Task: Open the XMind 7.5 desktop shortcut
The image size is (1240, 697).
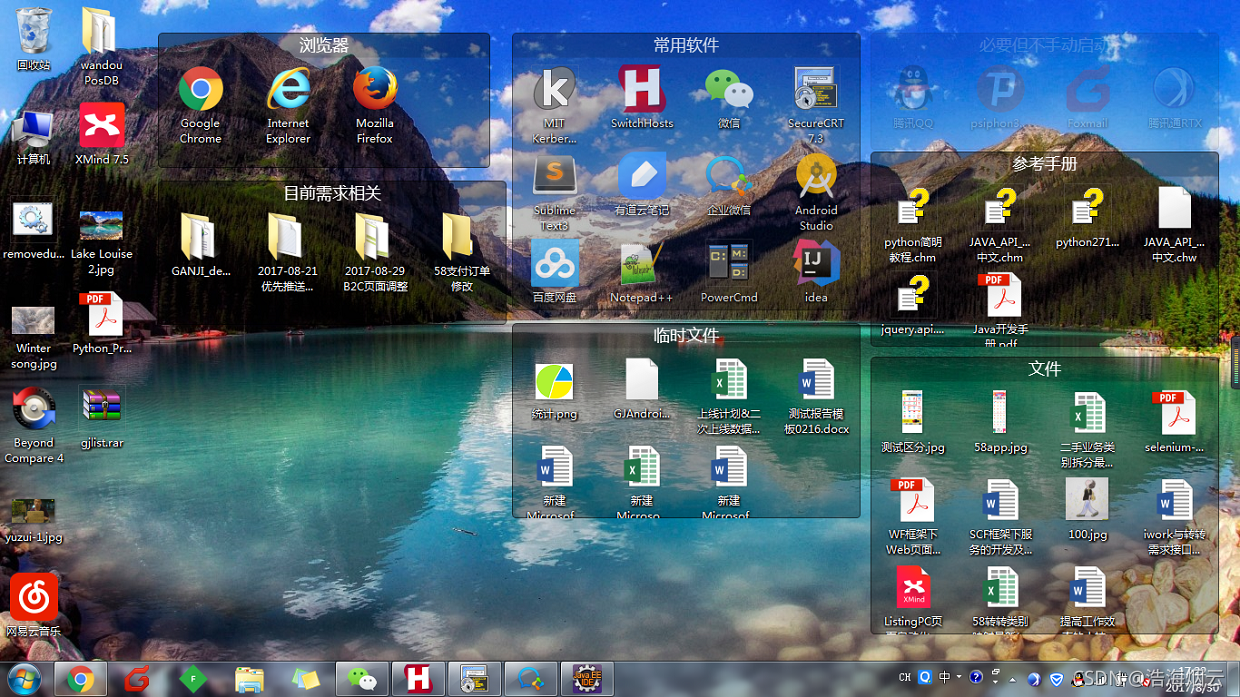Action: 102,126
